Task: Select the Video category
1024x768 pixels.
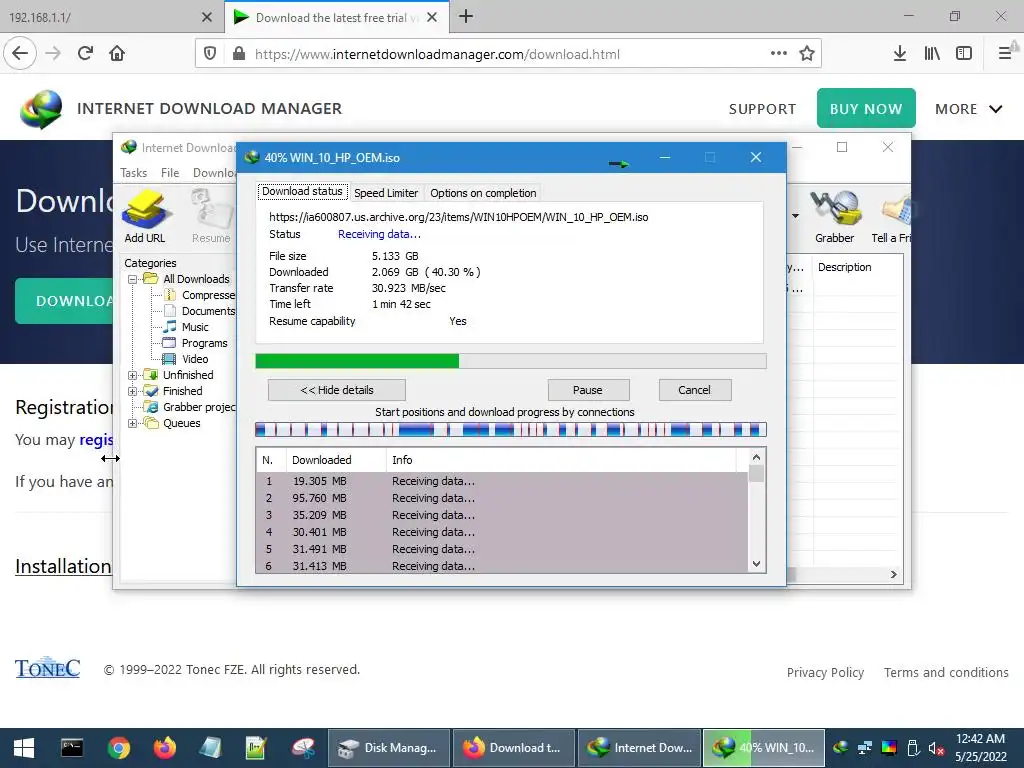Action: tap(195, 359)
